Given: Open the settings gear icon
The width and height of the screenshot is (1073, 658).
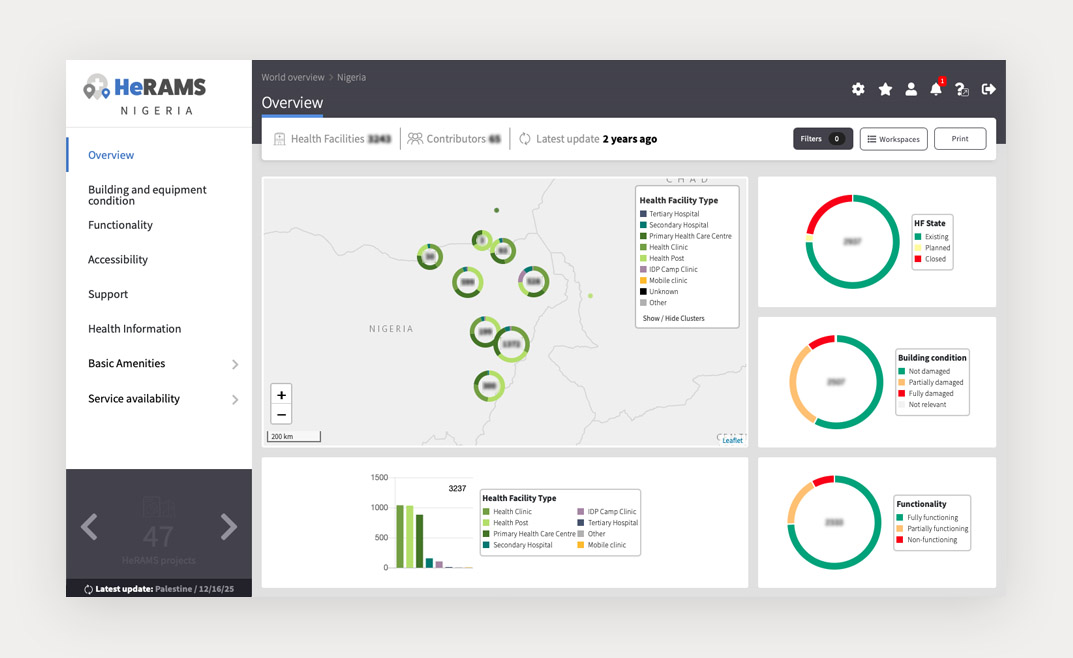Looking at the screenshot, I should (x=858, y=89).
